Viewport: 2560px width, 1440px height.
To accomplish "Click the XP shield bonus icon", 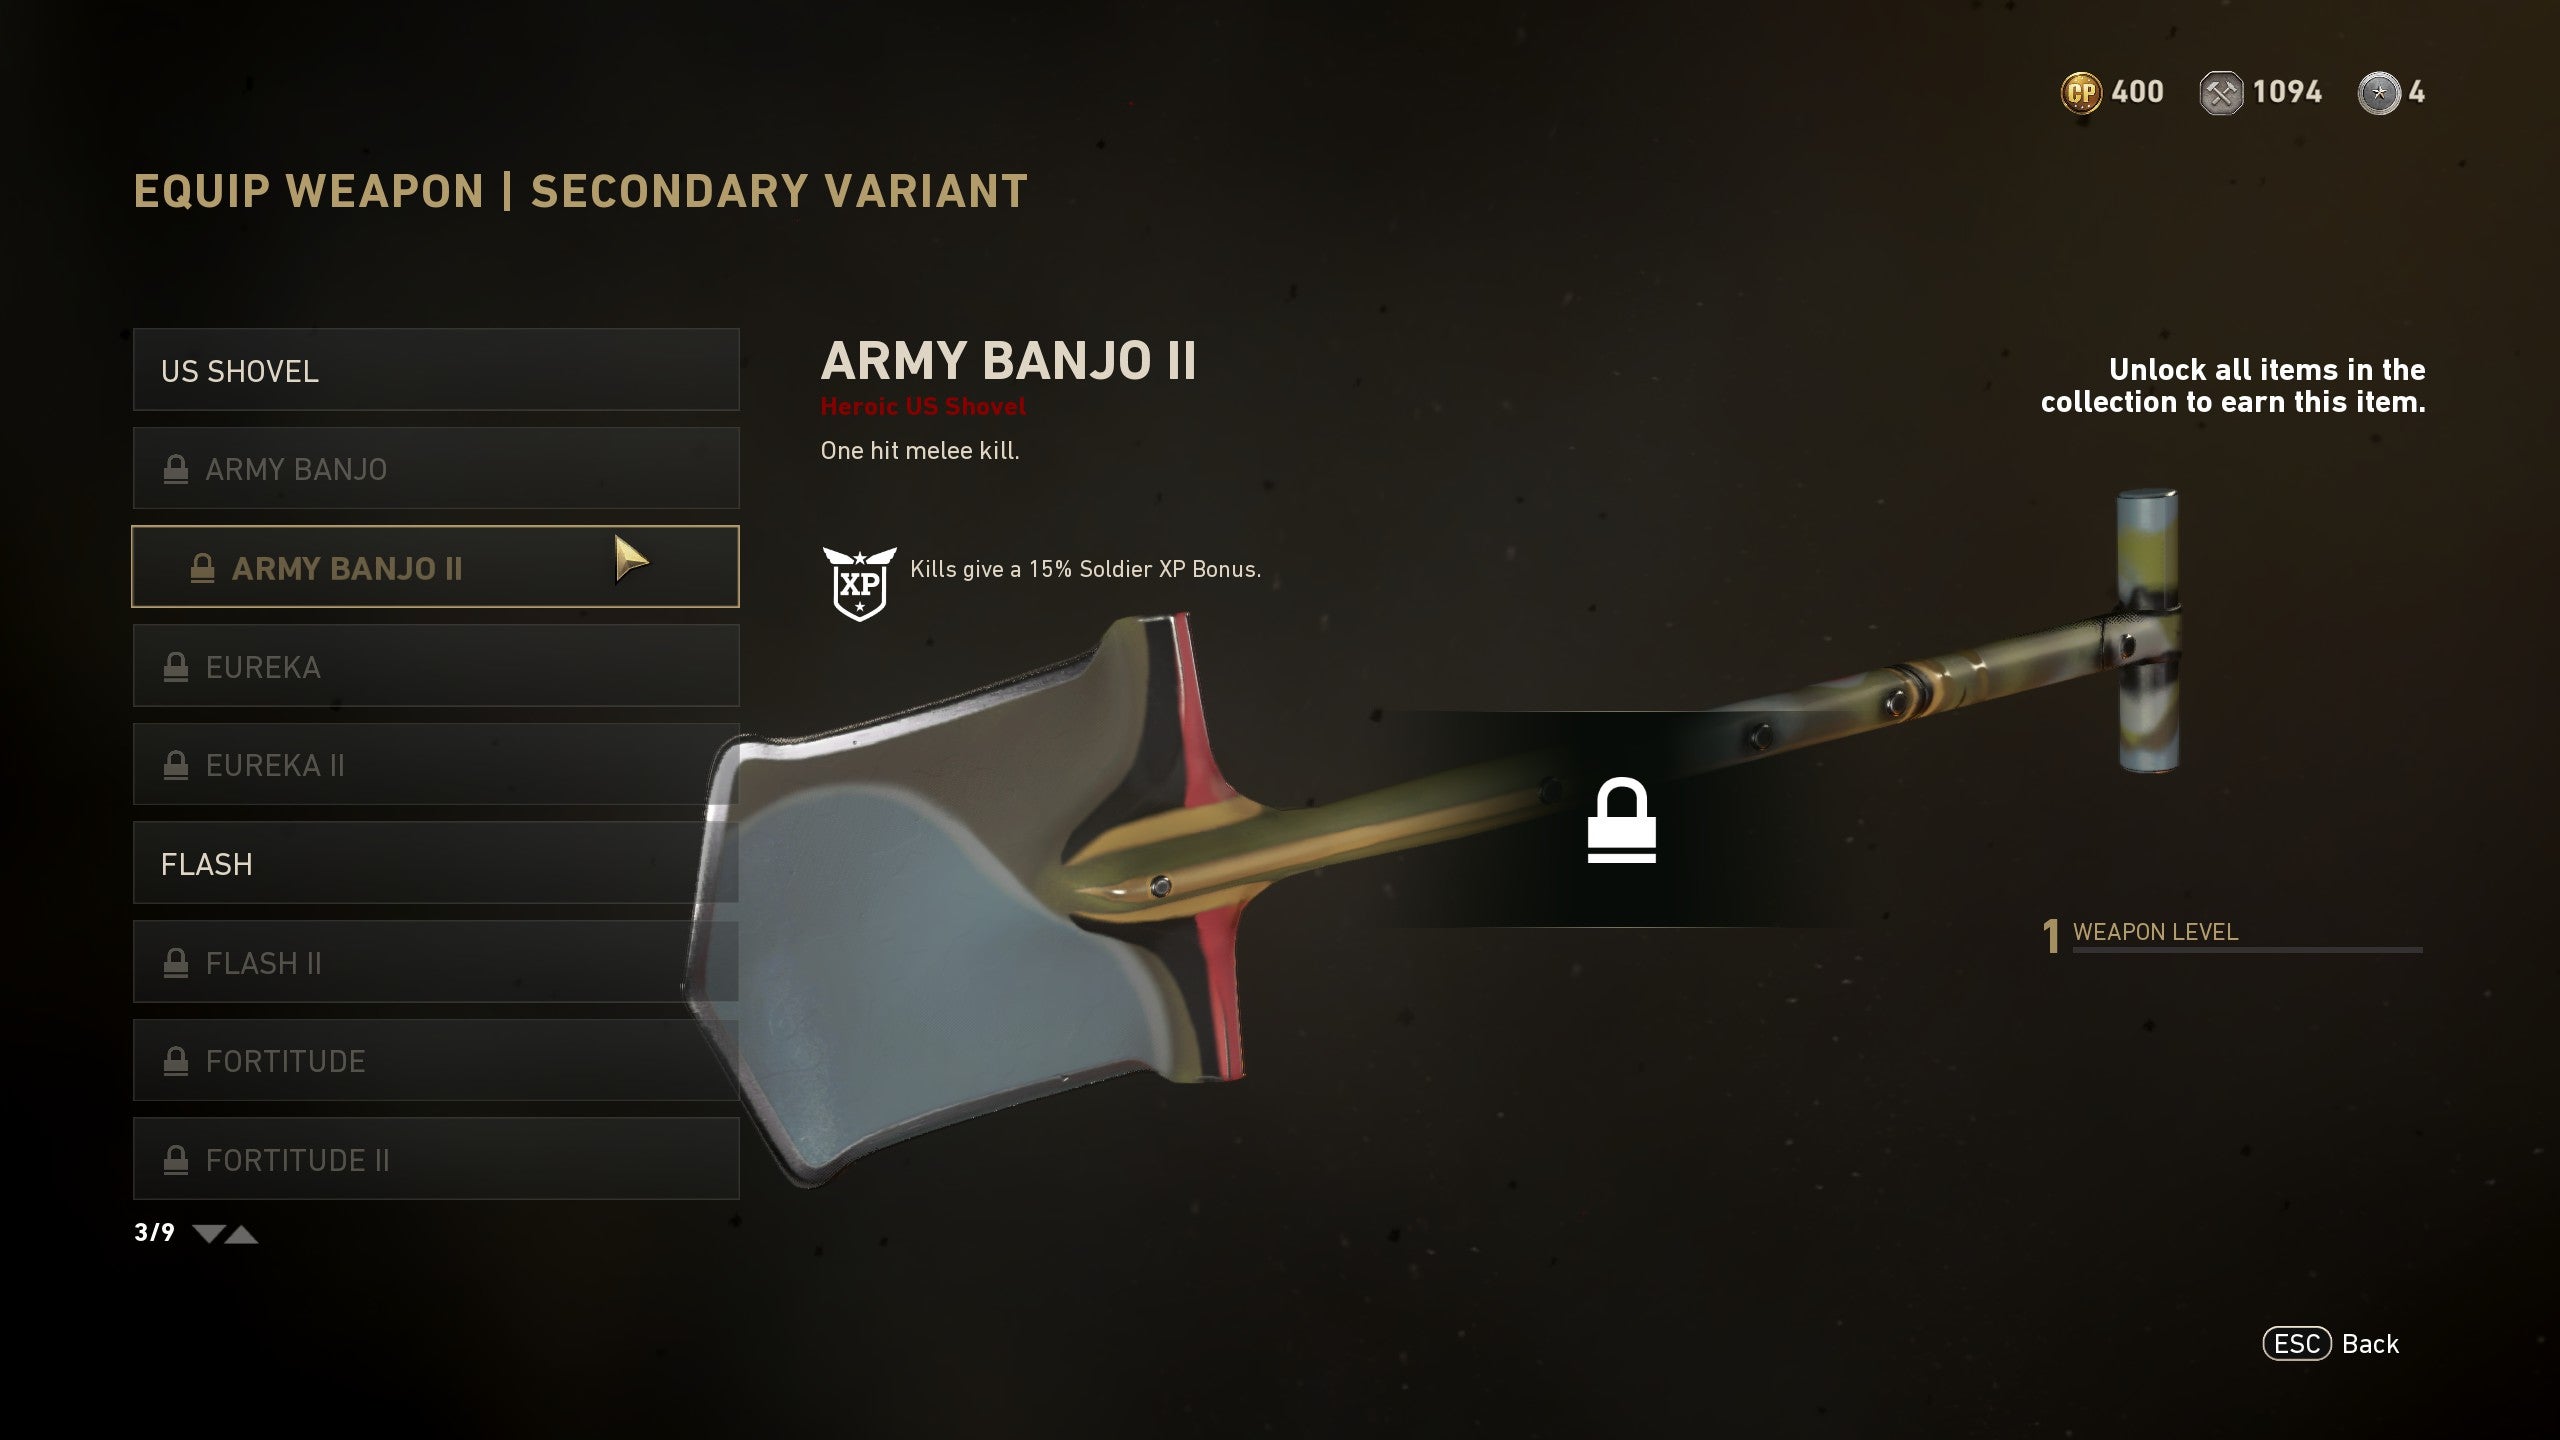I will click(859, 583).
